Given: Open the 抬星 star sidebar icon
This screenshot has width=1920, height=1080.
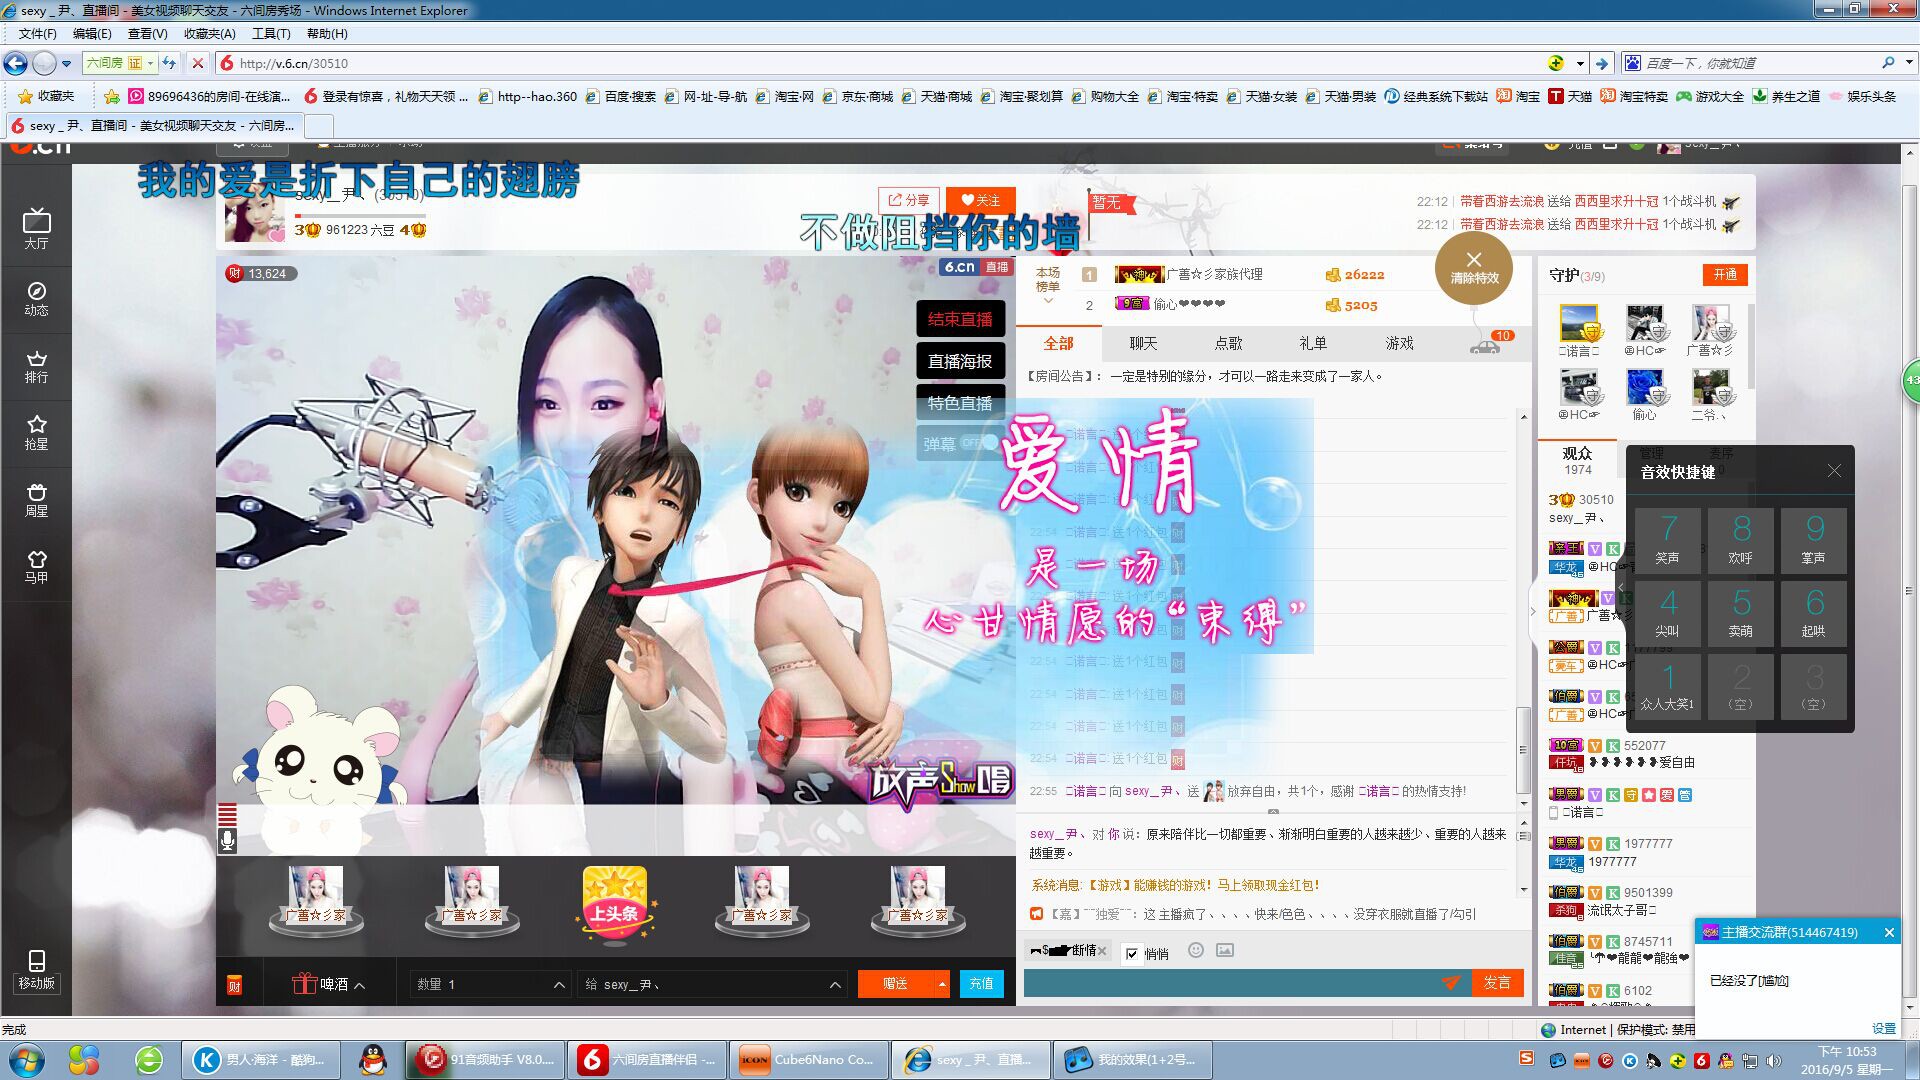Looking at the screenshot, I should [x=36, y=432].
